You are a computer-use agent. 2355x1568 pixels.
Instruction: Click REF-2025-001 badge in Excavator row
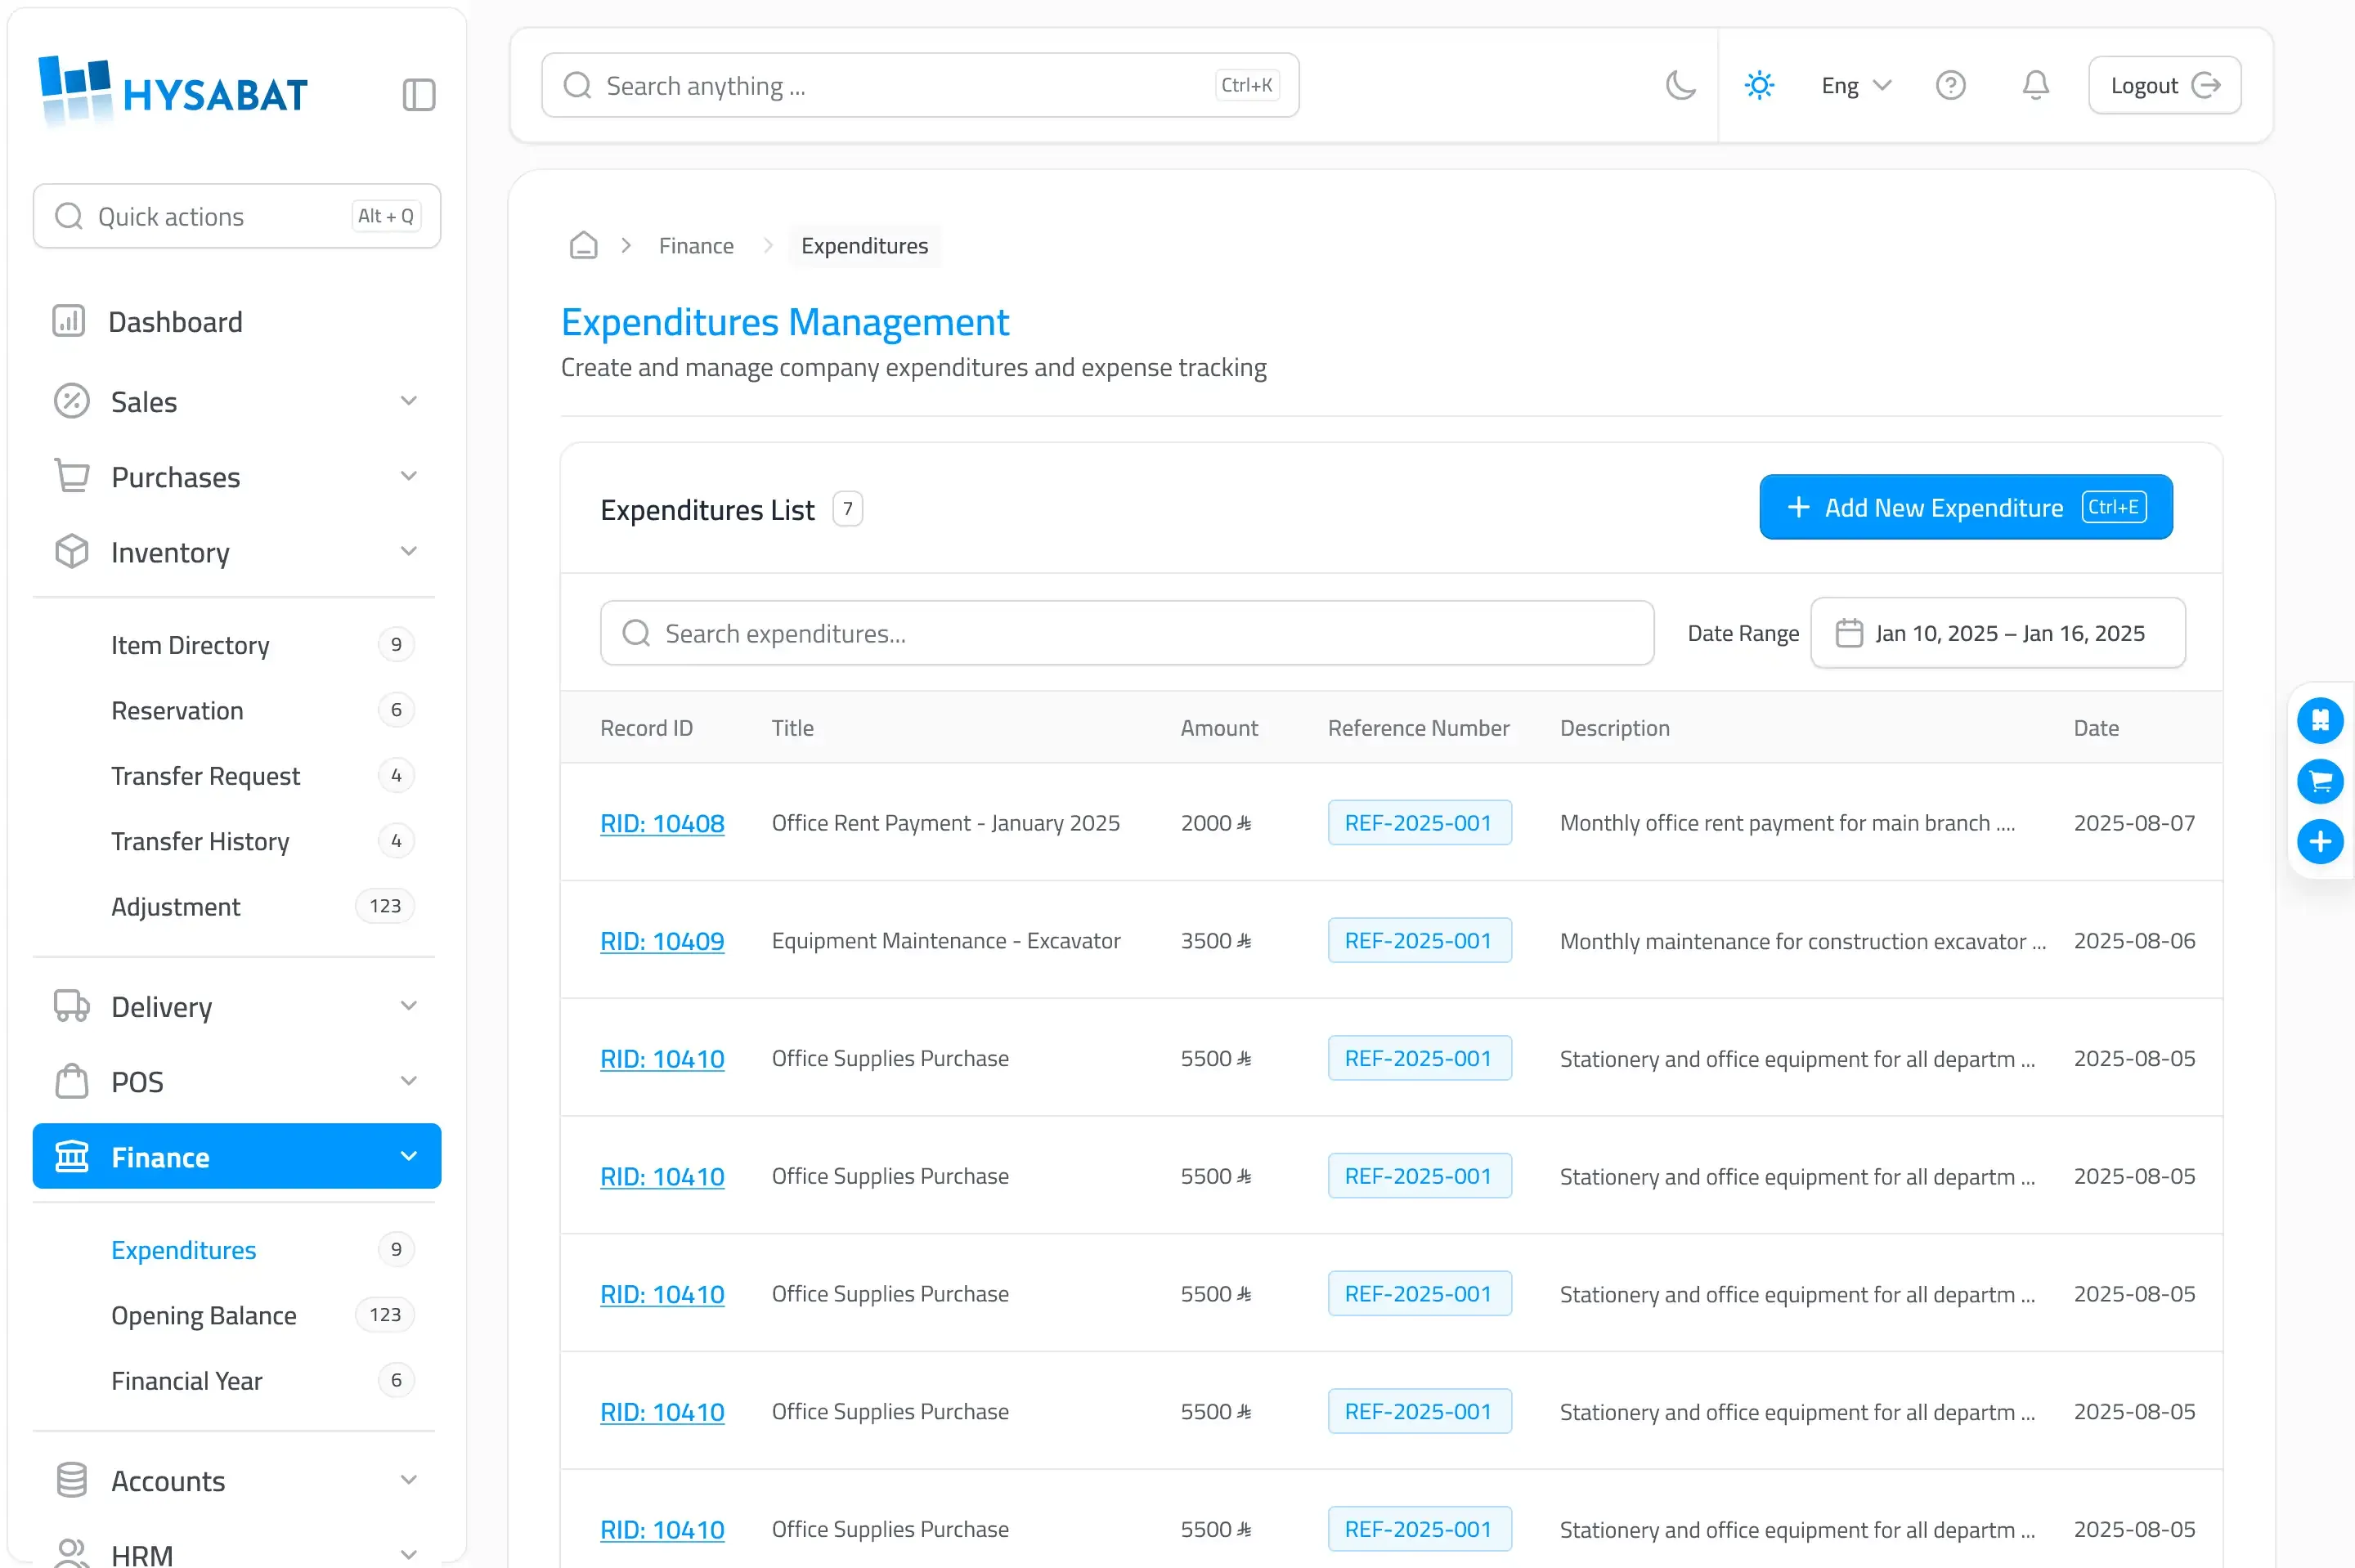[1419, 940]
